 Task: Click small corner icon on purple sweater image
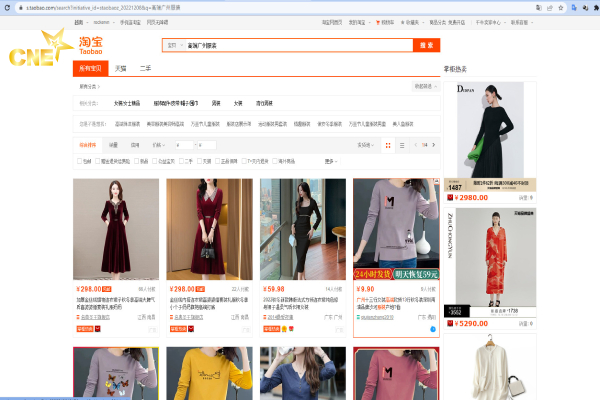click(436, 181)
